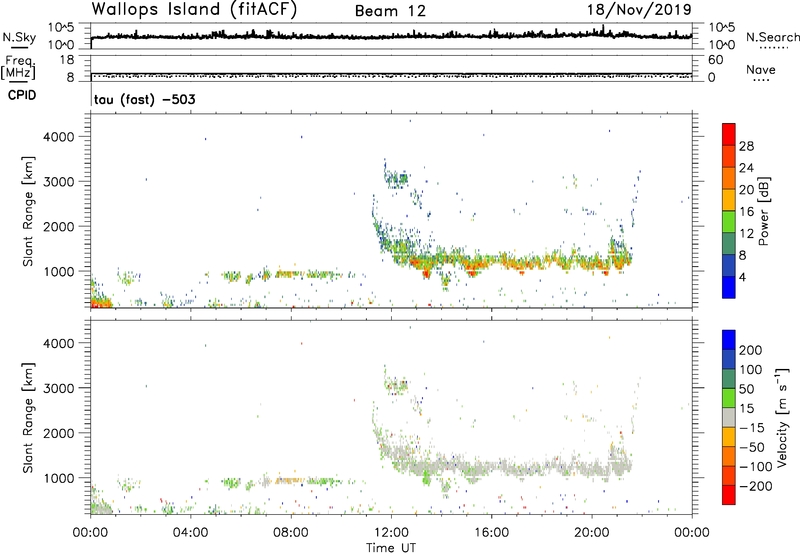Click the "1000" tick in the velocity panel
This screenshot has height=554, width=800.
(59, 477)
